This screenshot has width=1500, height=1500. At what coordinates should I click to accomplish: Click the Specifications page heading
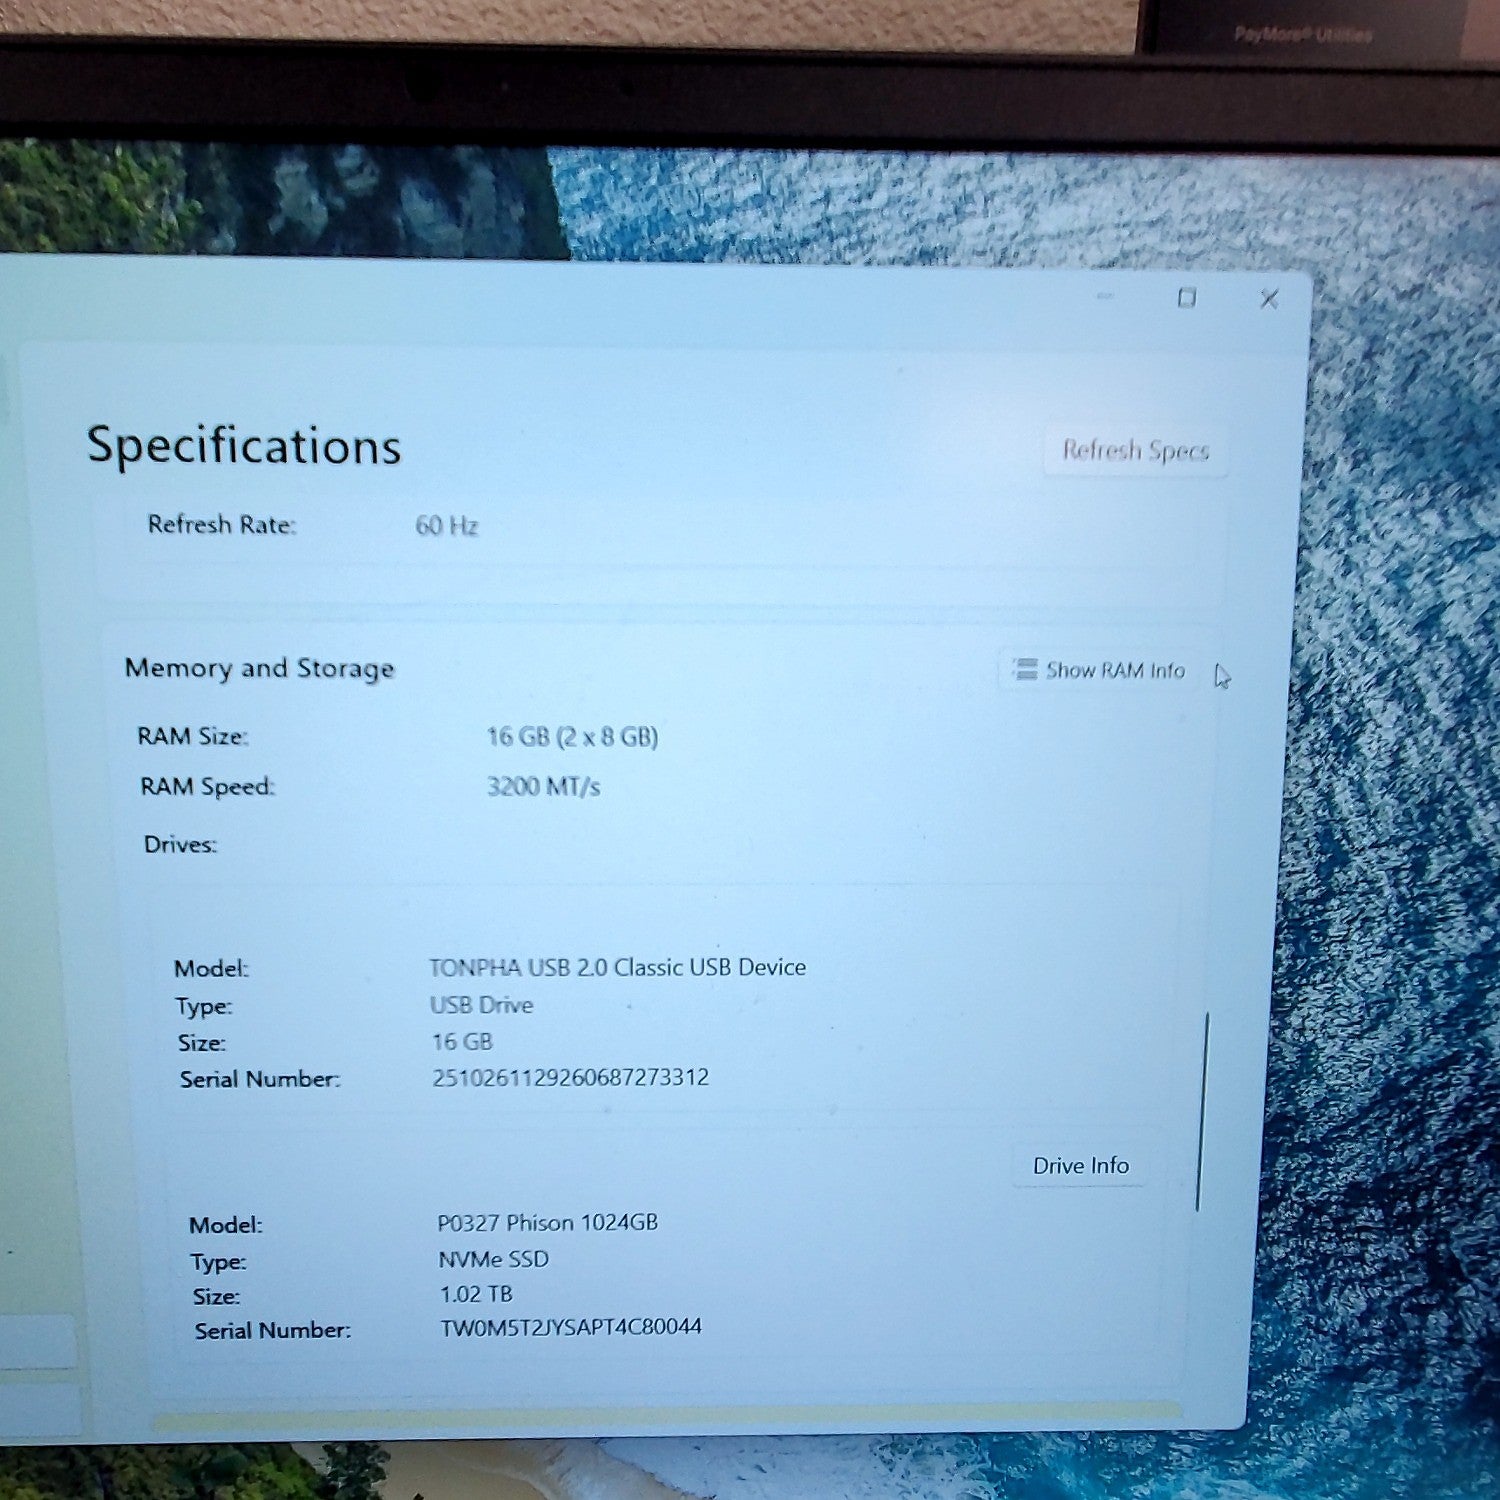(x=243, y=446)
